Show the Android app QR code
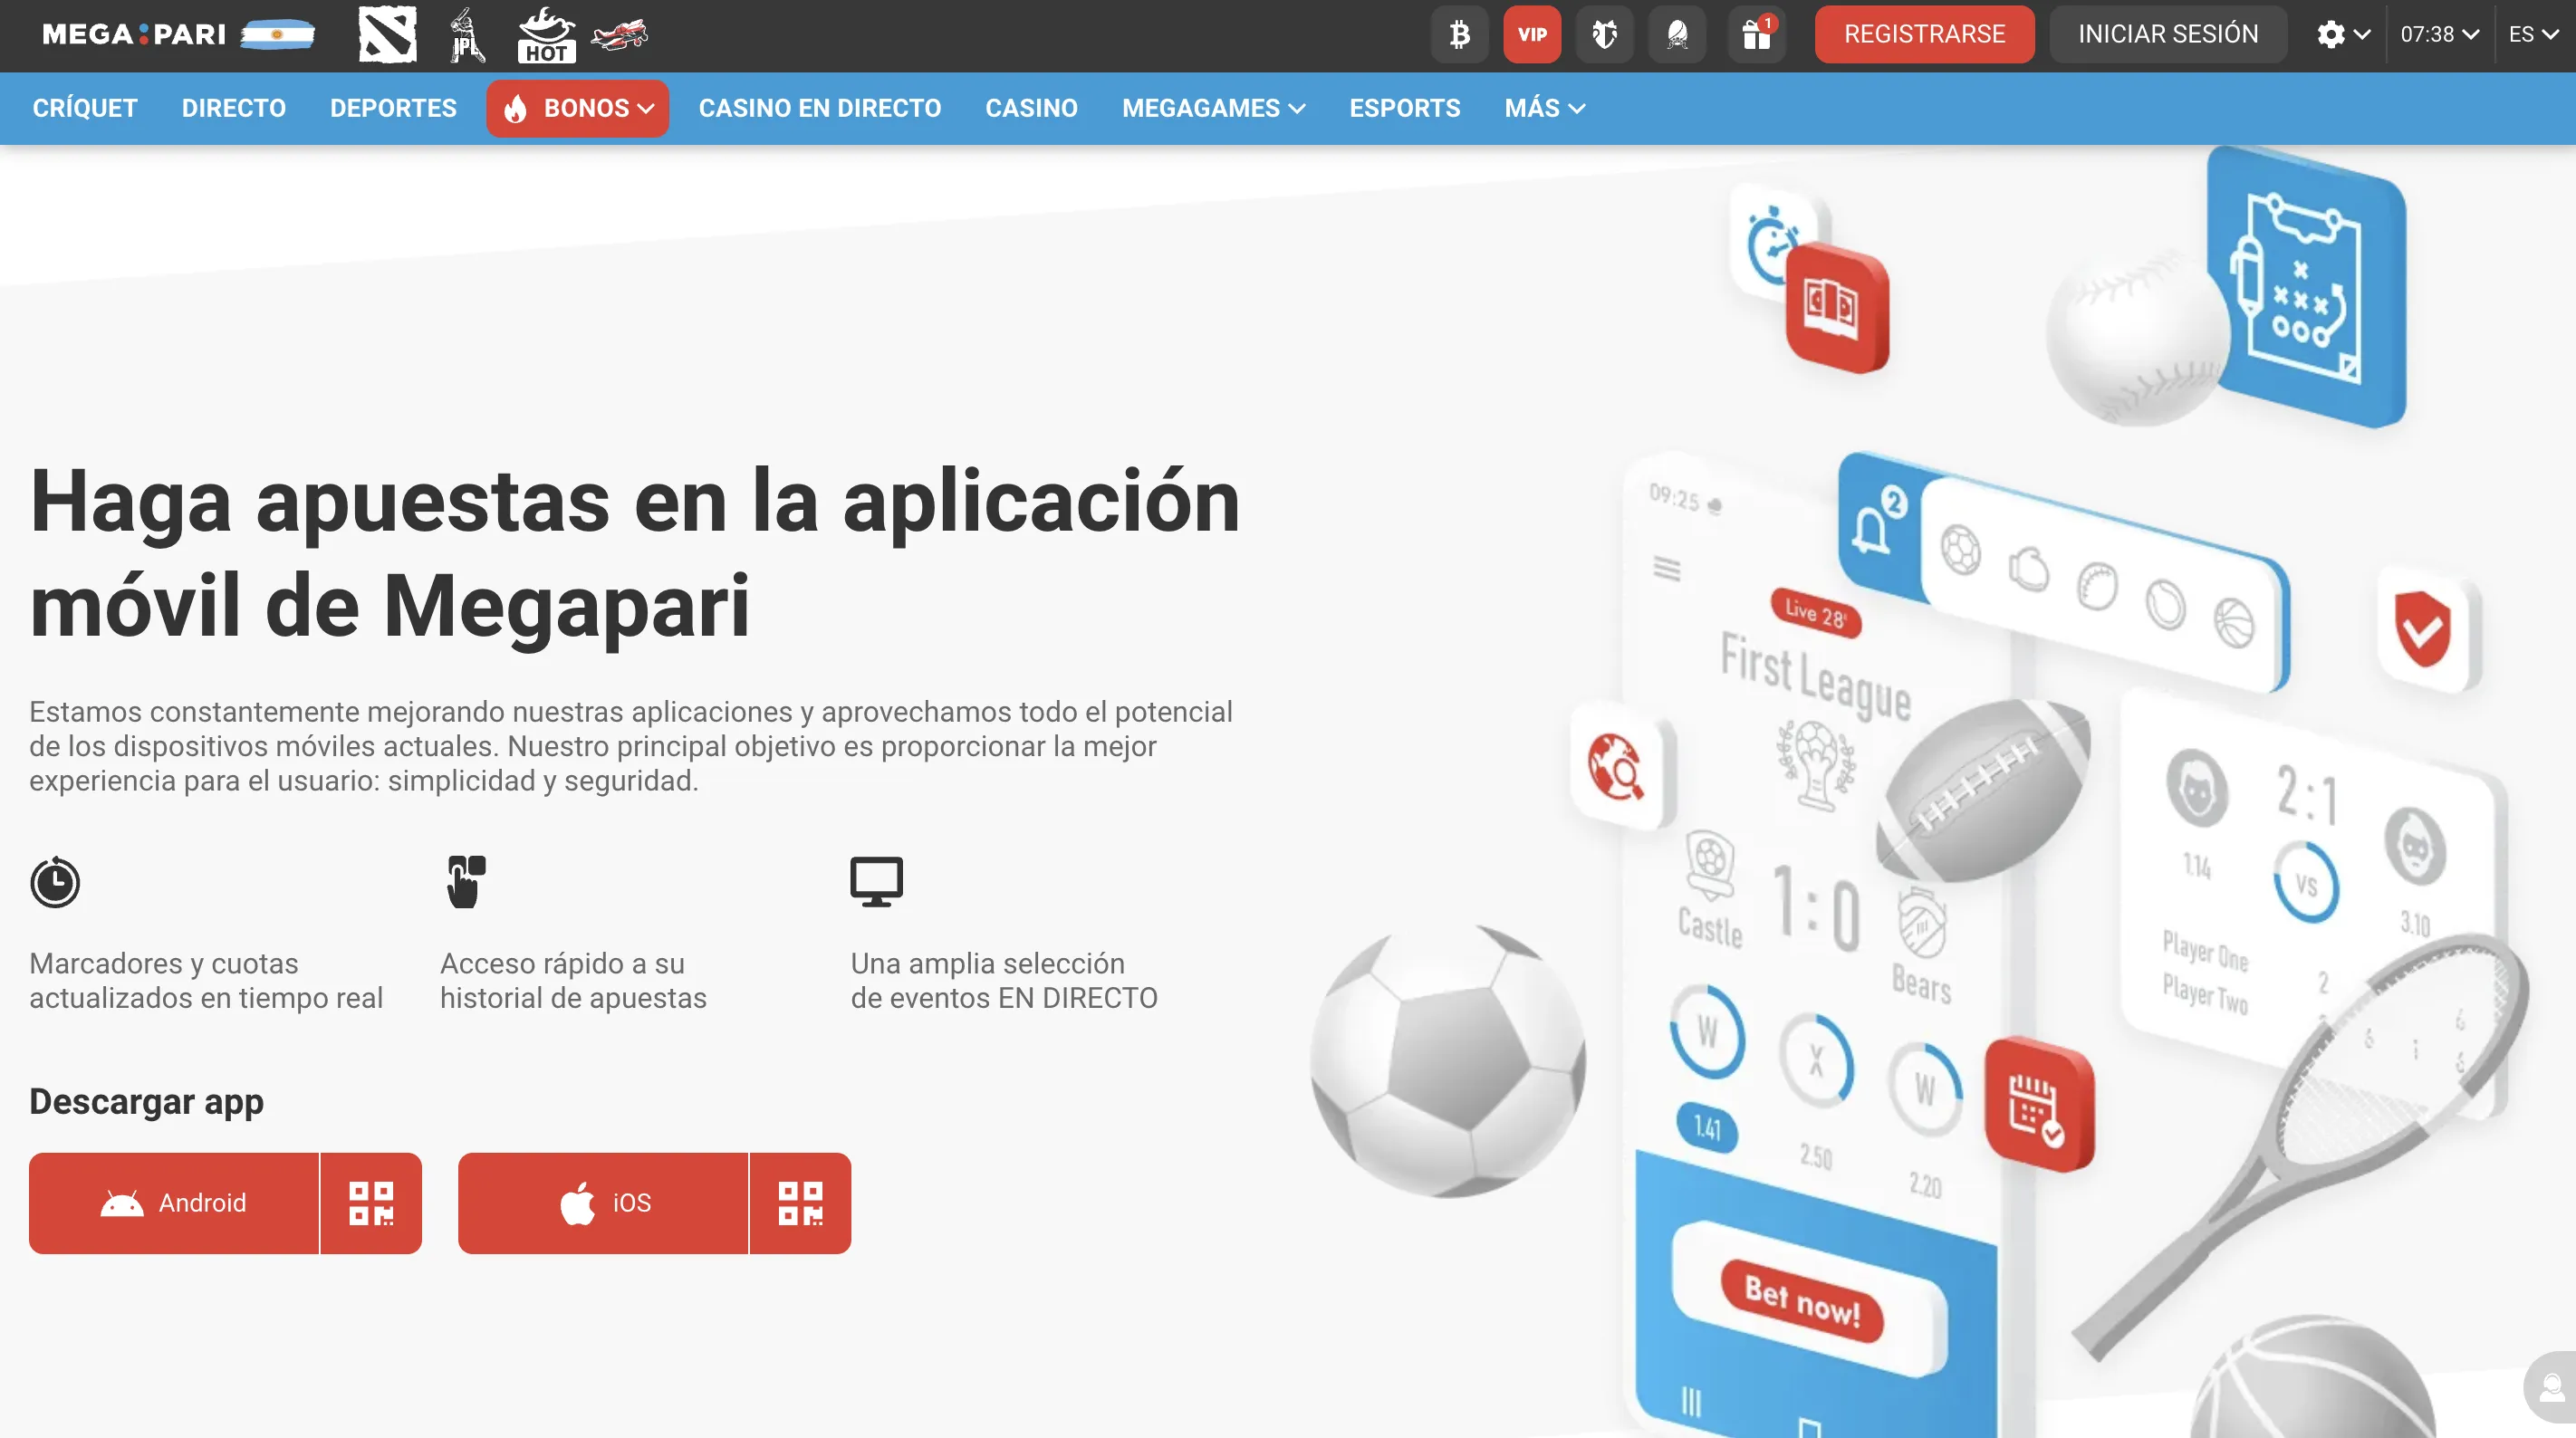The width and height of the screenshot is (2576, 1438). [x=372, y=1203]
